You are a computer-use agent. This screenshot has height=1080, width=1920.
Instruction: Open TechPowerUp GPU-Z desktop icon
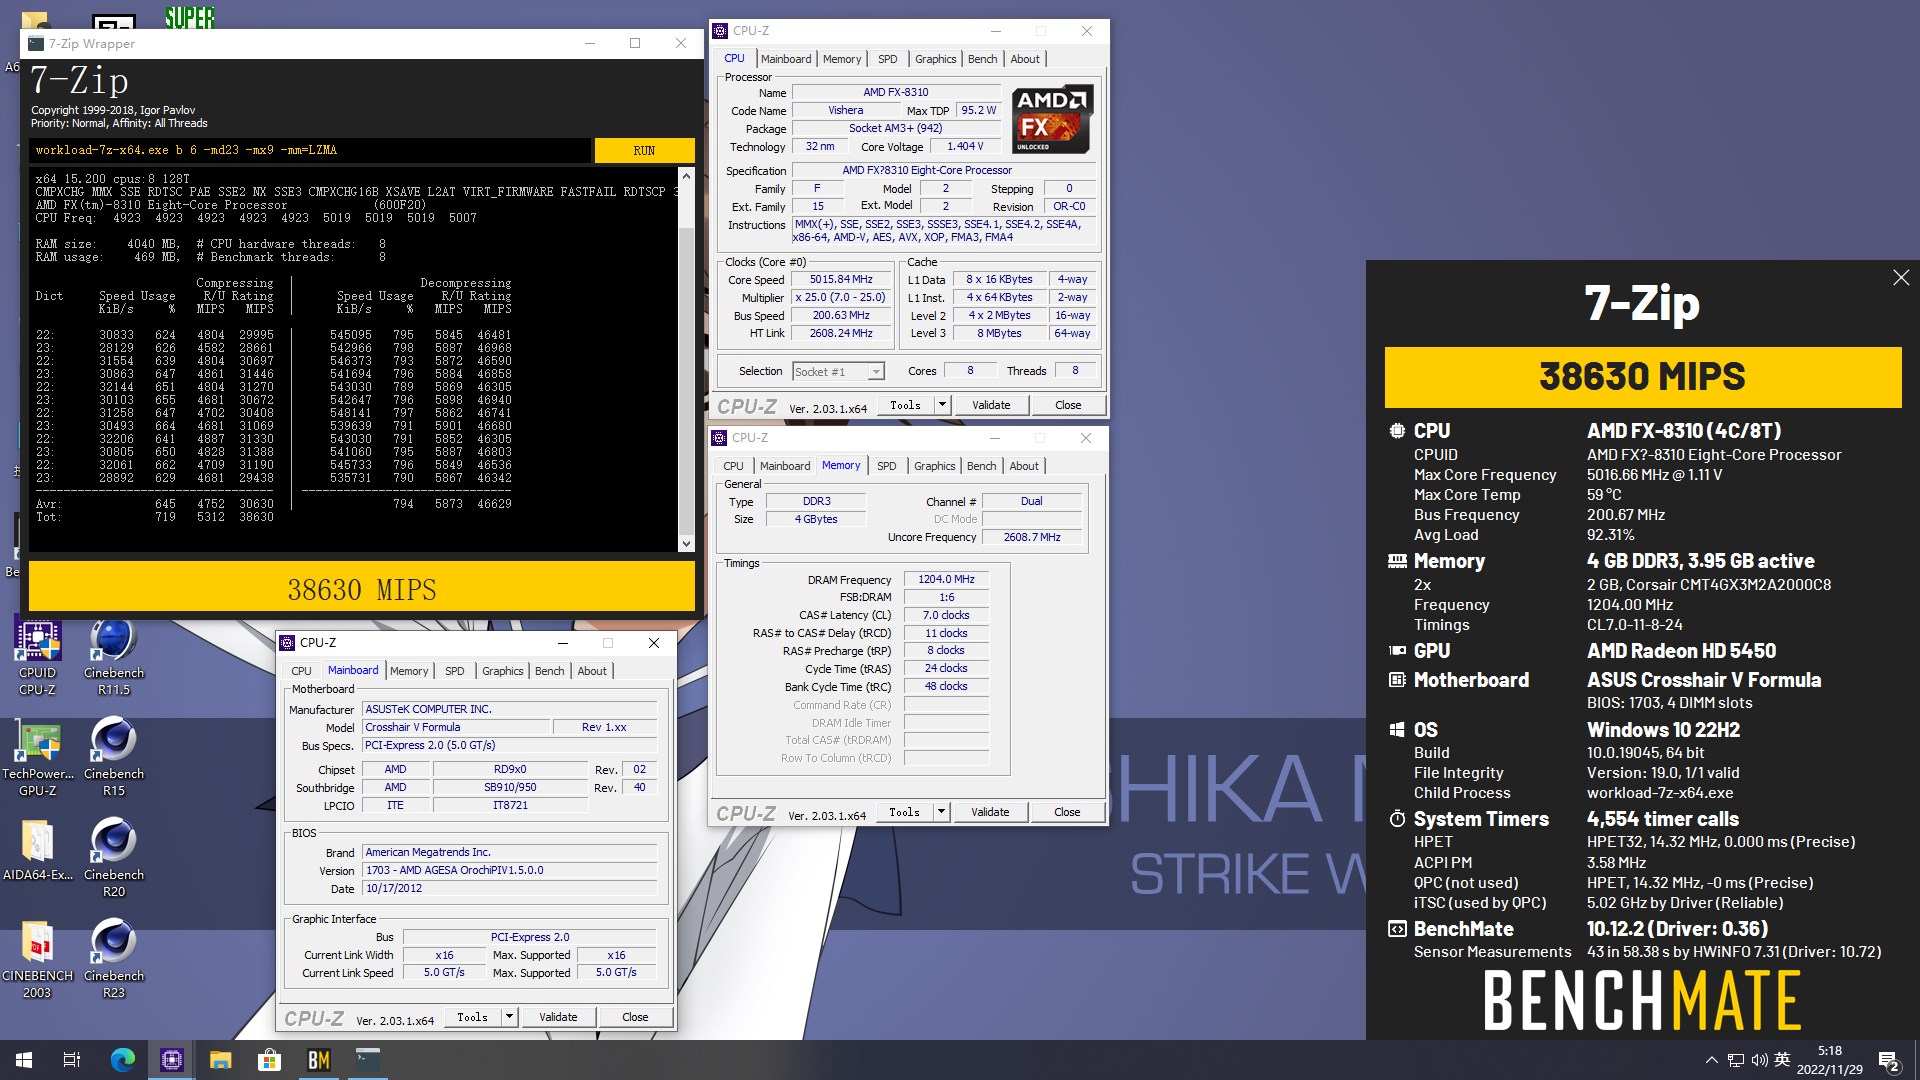point(37,757)
